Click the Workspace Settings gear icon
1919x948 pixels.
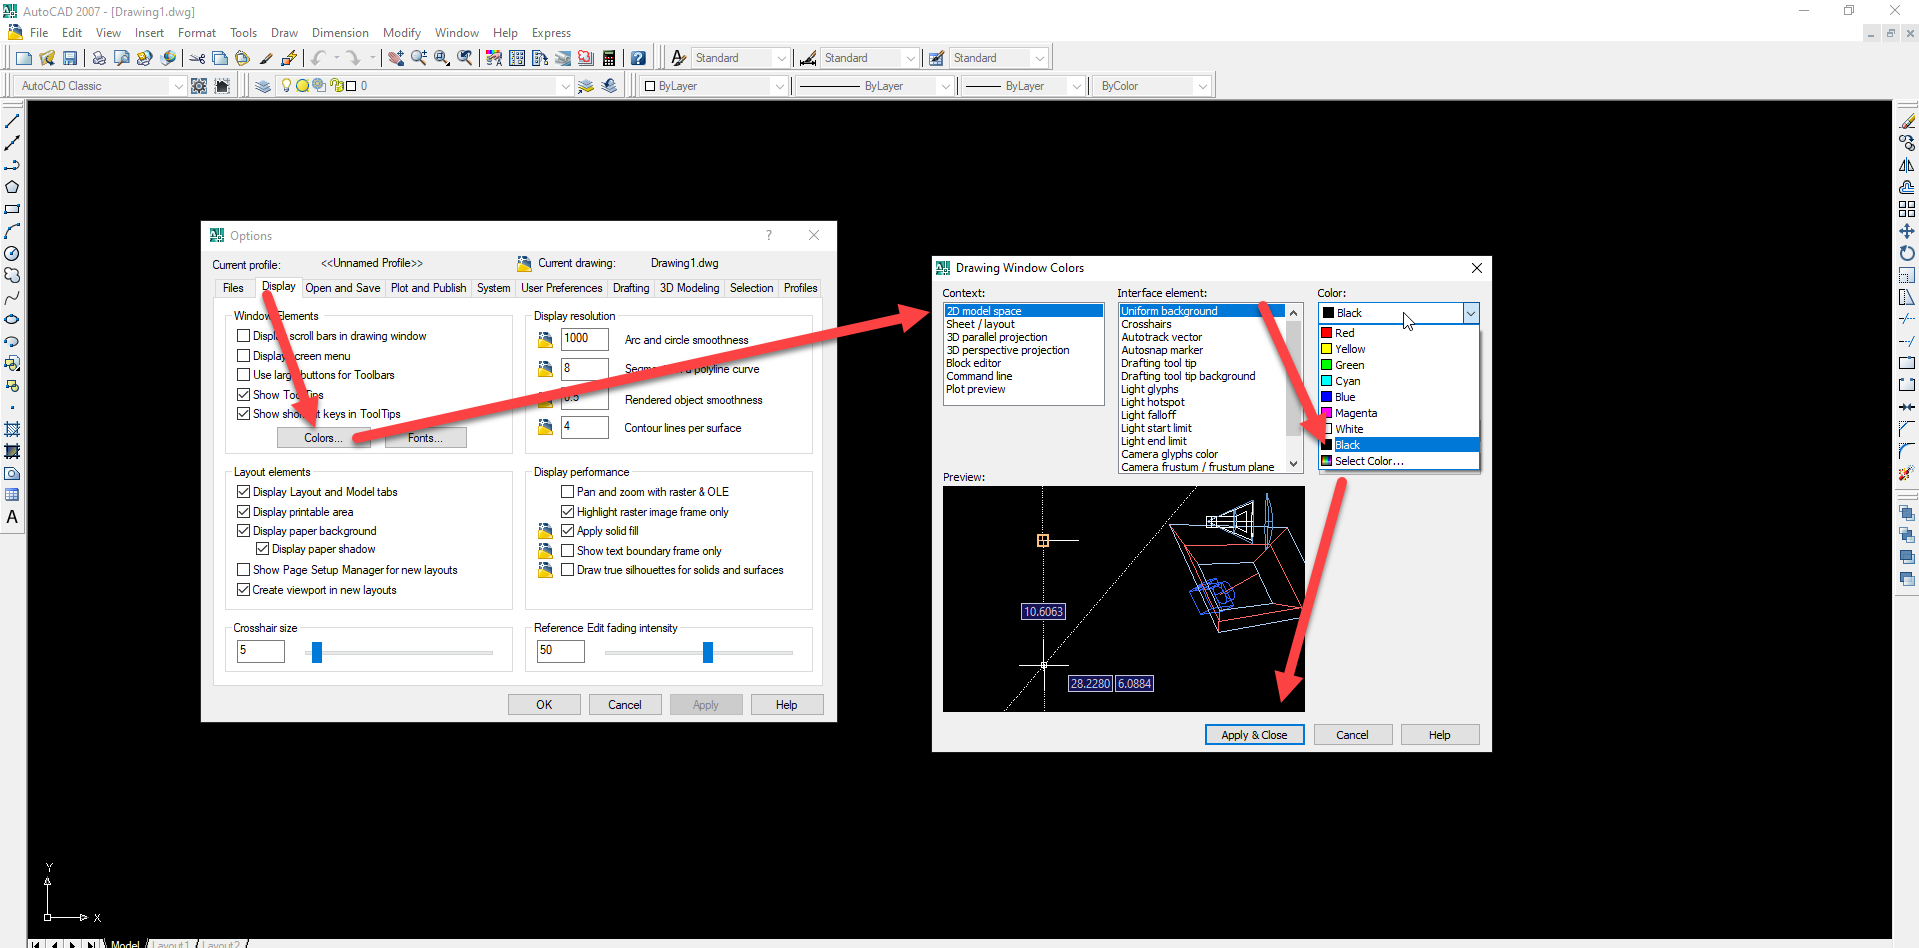(x=199, y=86)
